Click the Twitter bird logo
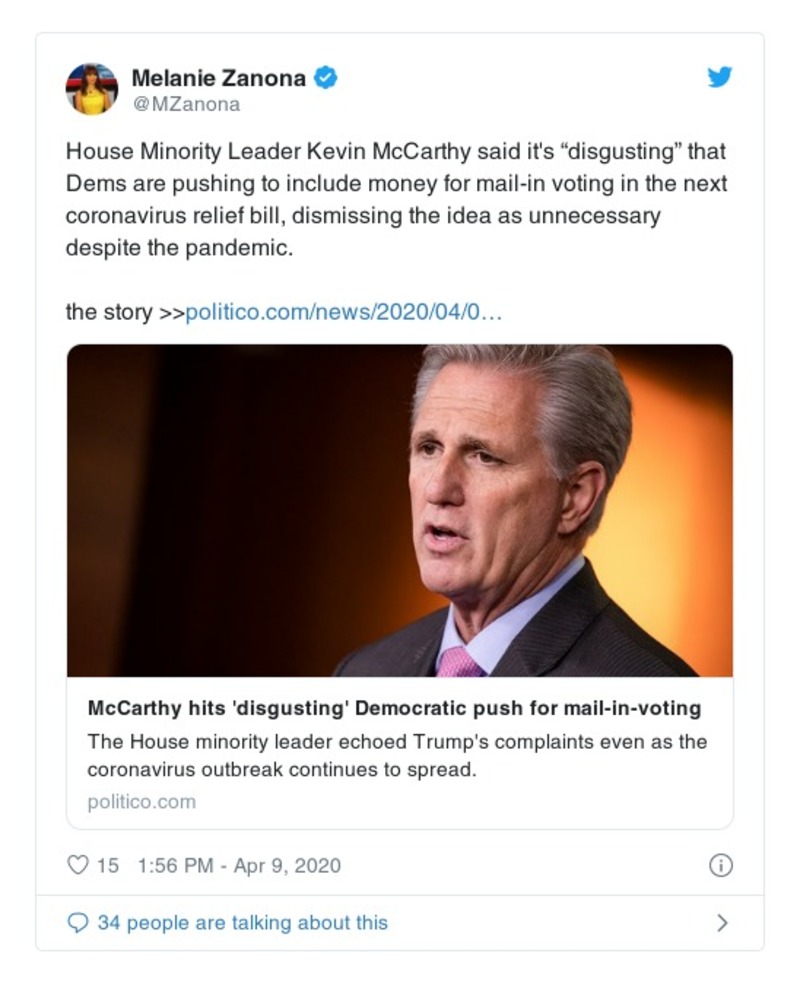This screenshot has width=800, height=982. [719, 78]
